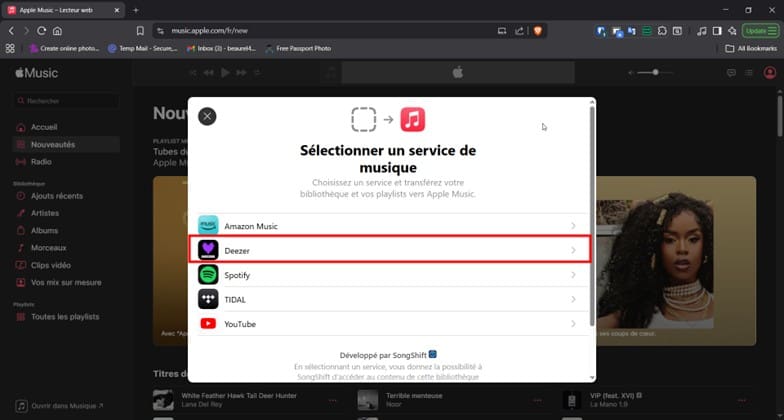Go back in the browser
Image resolution: width=784 pixels, height=420 pixels.
[11, 31]
